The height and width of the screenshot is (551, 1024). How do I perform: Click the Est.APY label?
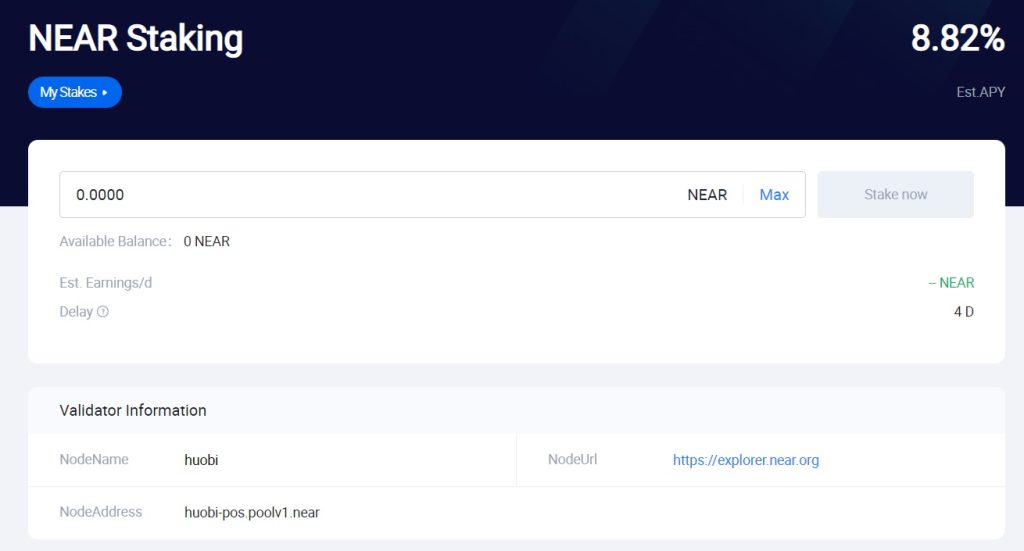[980, 93]
